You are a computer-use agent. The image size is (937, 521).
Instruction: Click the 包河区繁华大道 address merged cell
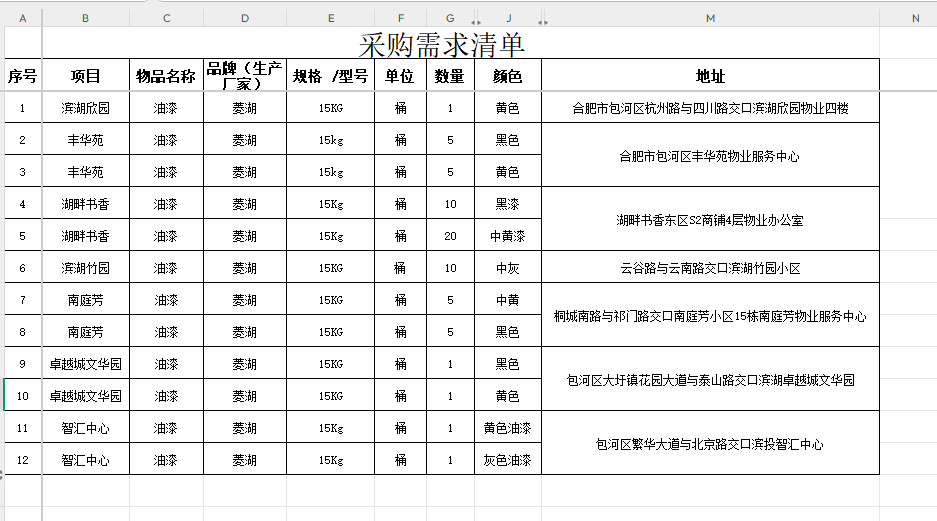point(710,444)
